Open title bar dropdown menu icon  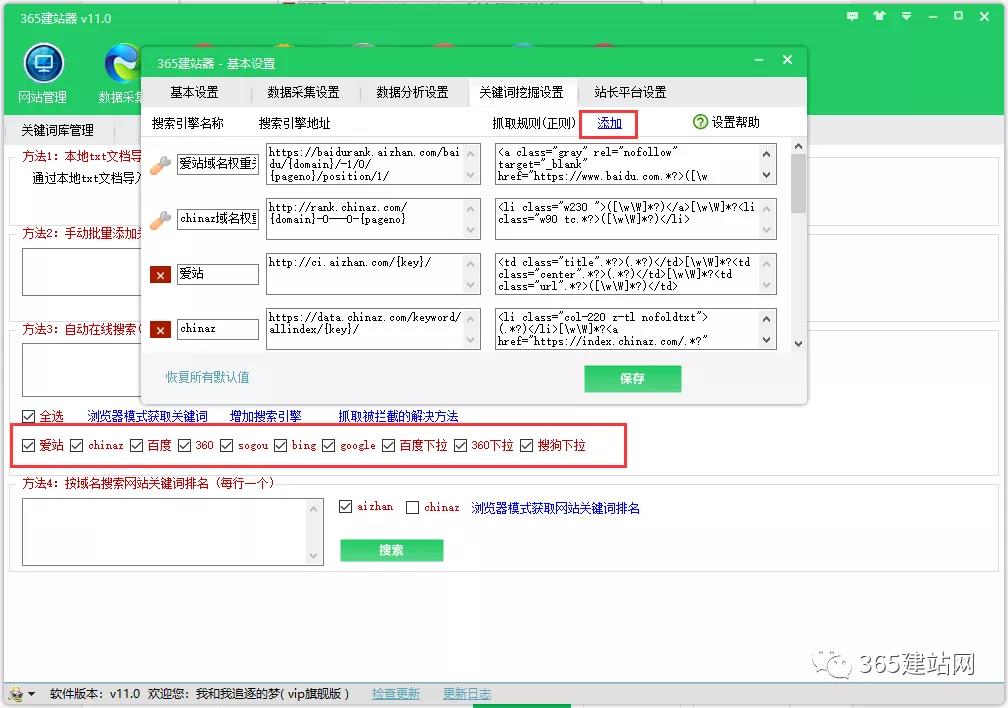tap(906, 16)
